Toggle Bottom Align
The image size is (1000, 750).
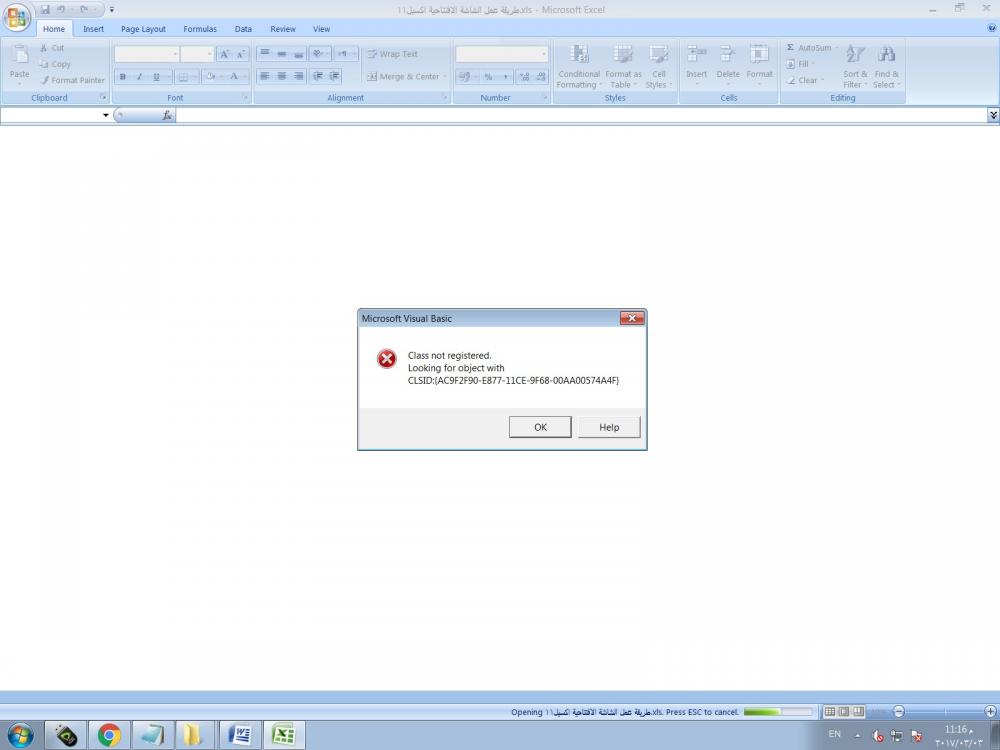click(x=298, y=54)
